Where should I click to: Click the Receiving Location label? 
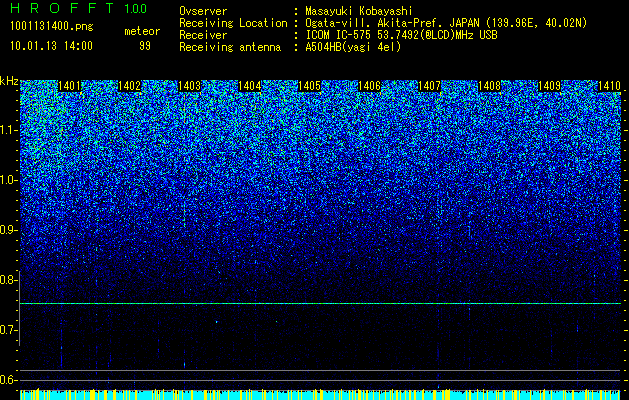click(233, 23)
